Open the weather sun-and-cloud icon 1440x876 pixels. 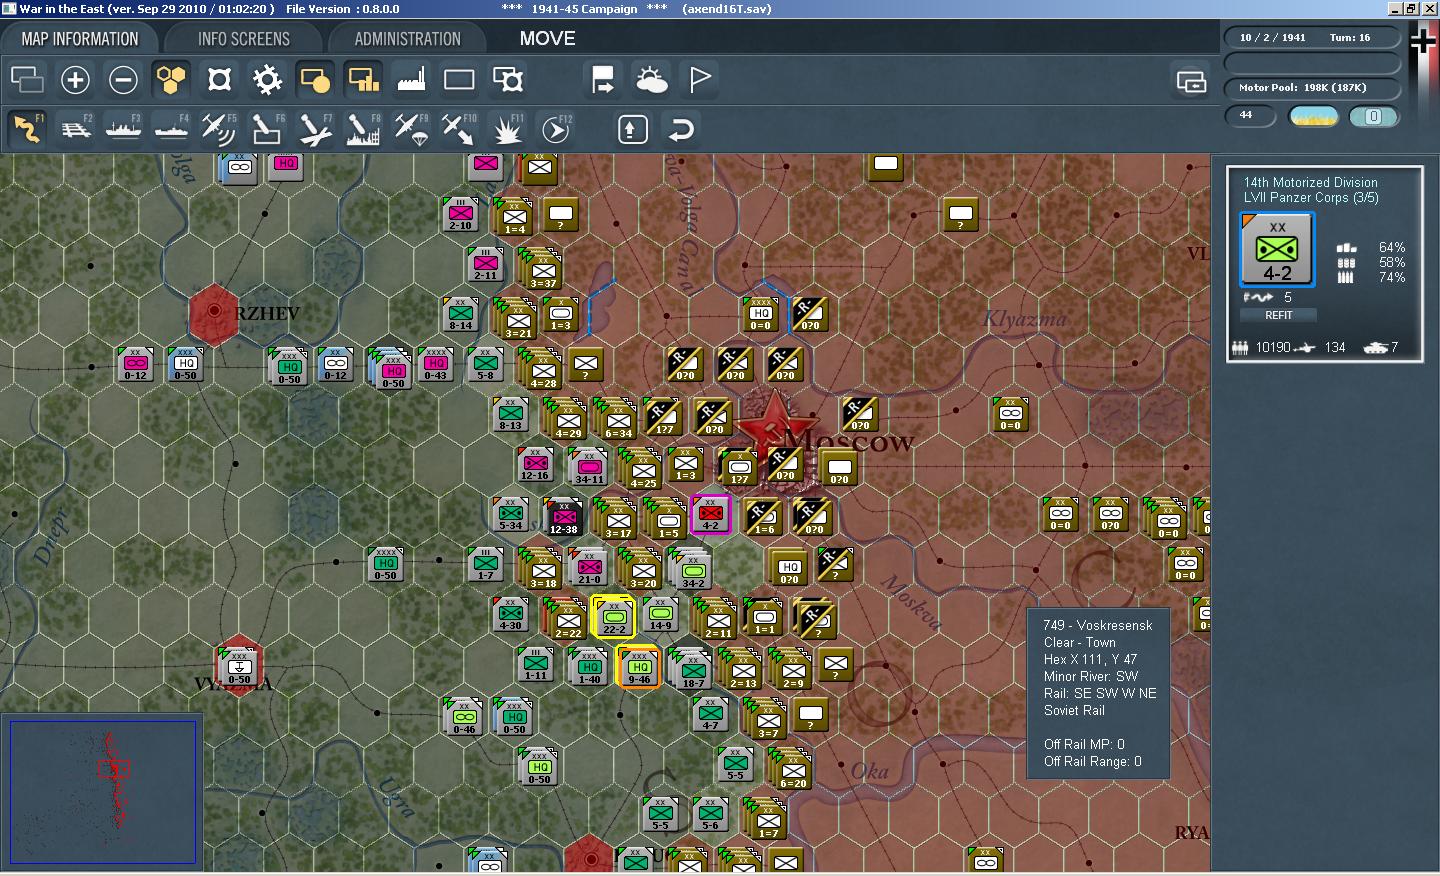click(x=651, y=79)
